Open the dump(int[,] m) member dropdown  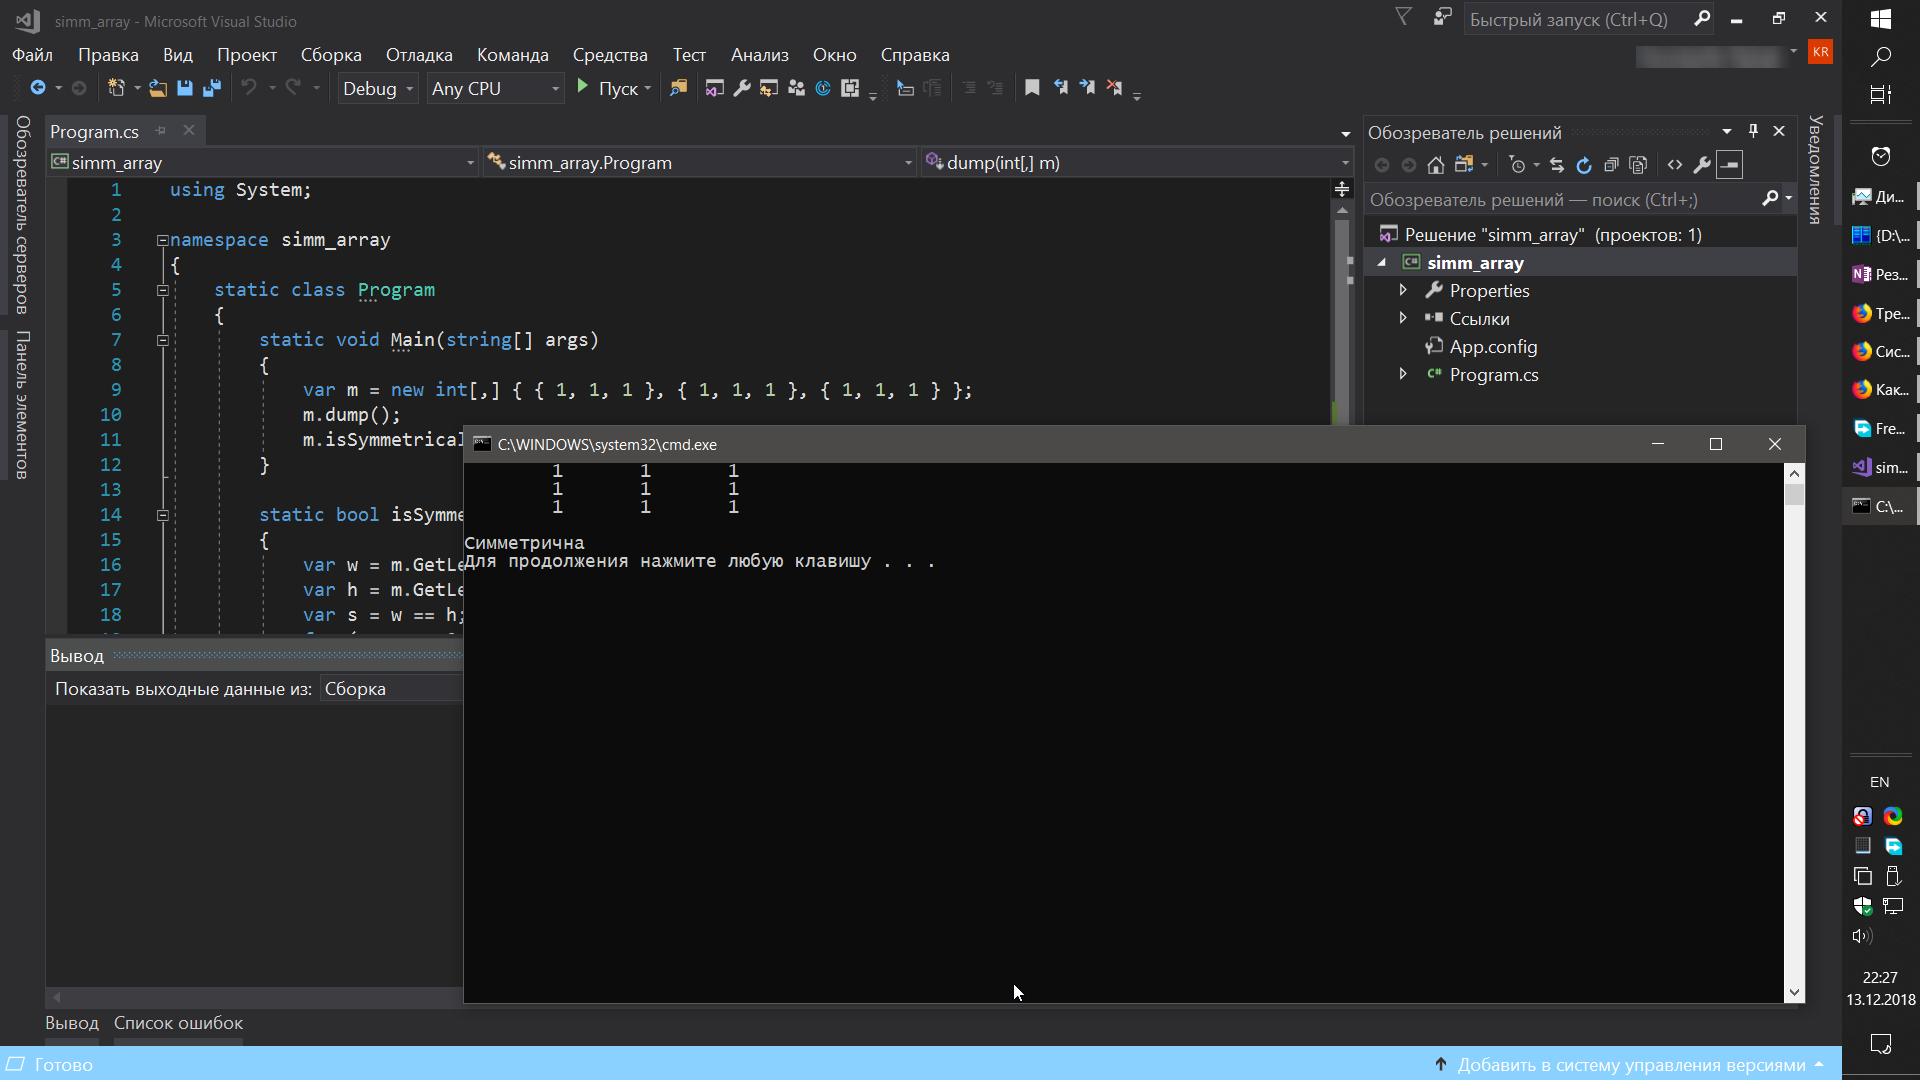(x=1138, y=162)
